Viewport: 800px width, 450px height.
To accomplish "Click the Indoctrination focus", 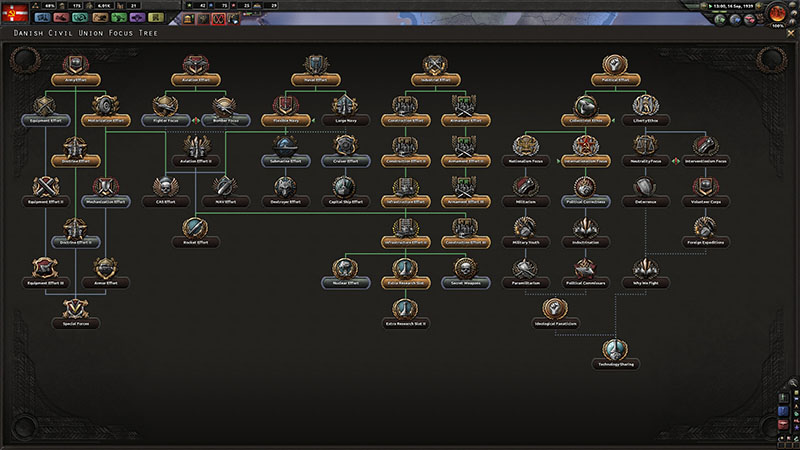I will click(x=586, y=233).
